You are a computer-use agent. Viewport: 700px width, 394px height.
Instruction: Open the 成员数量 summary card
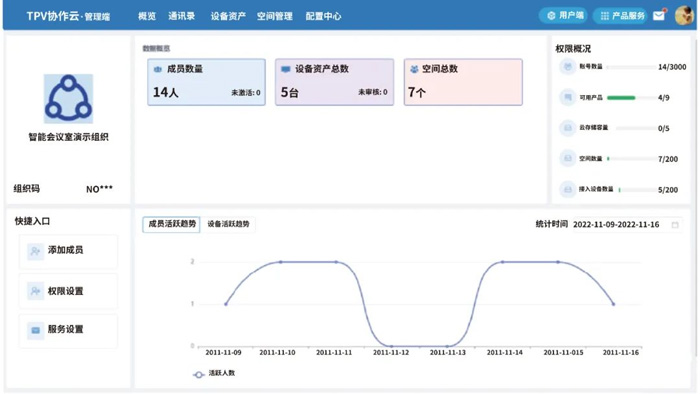[x=206, y=82]
